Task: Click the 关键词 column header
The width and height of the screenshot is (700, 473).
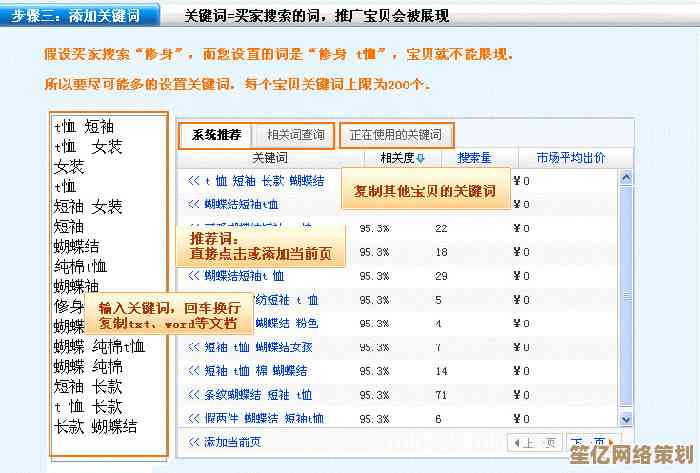Action: click(x=270, y=158)
